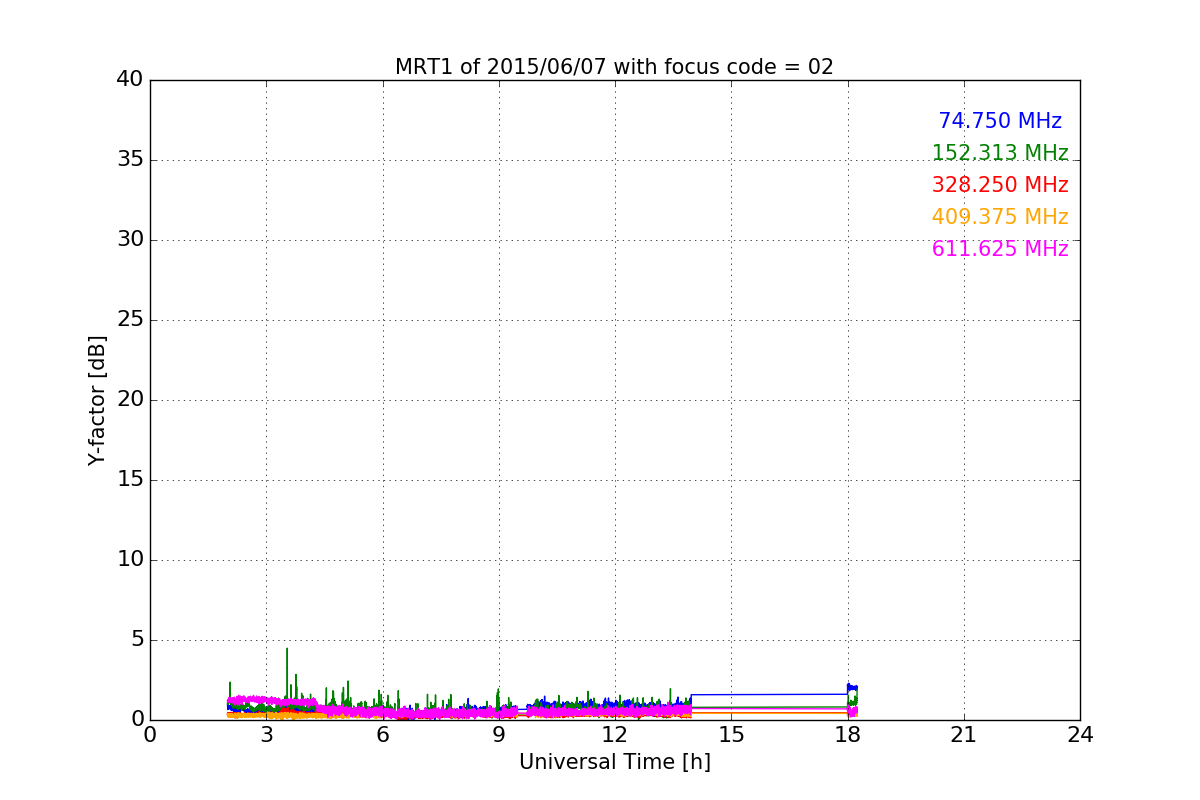Click the x-axis tick label '3'

click(x=266, y=735)
